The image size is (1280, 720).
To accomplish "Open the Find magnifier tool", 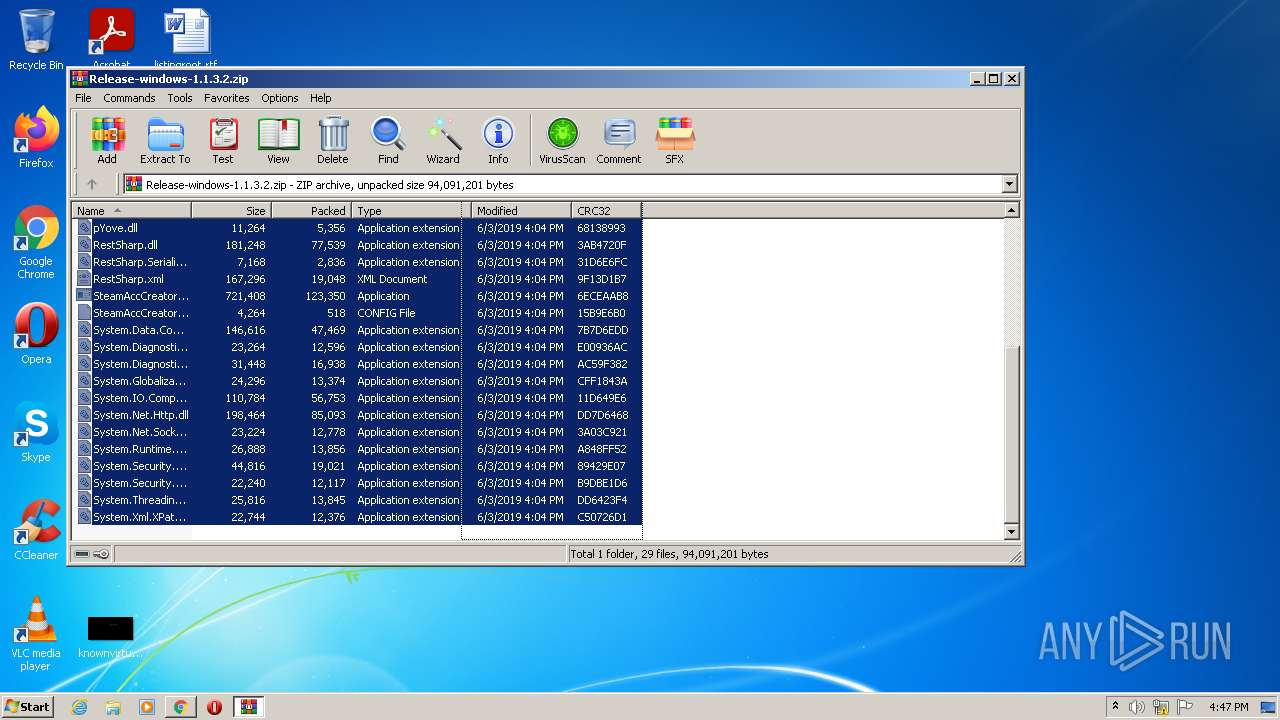I will 388,141.
